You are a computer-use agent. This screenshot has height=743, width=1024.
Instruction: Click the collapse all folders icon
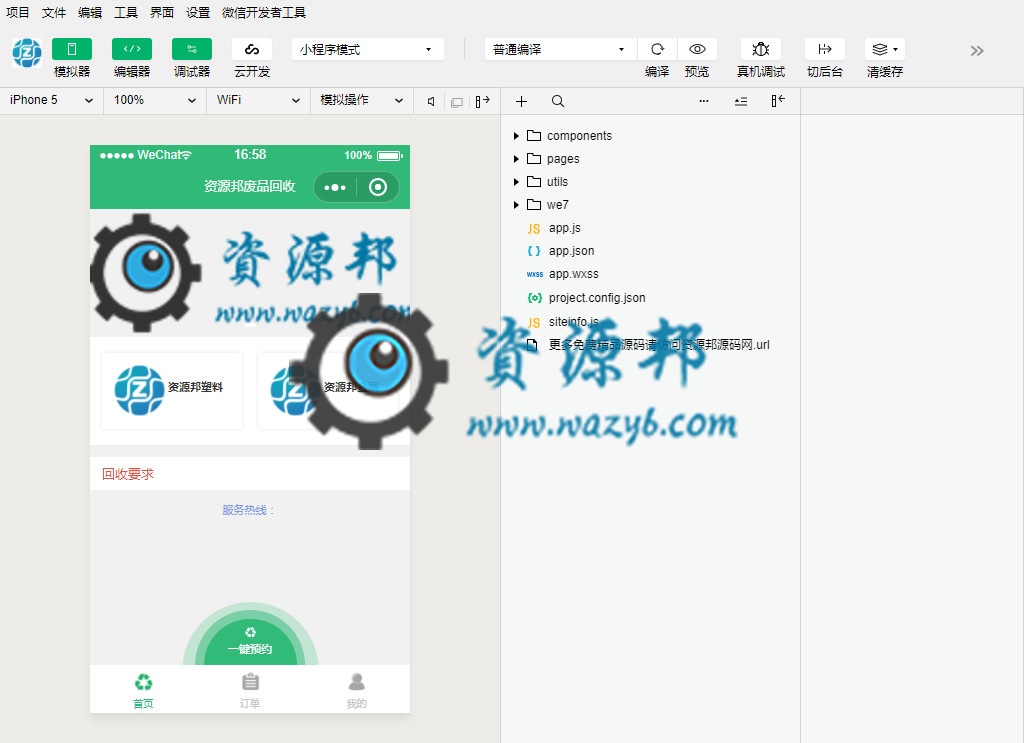[741, 101]
